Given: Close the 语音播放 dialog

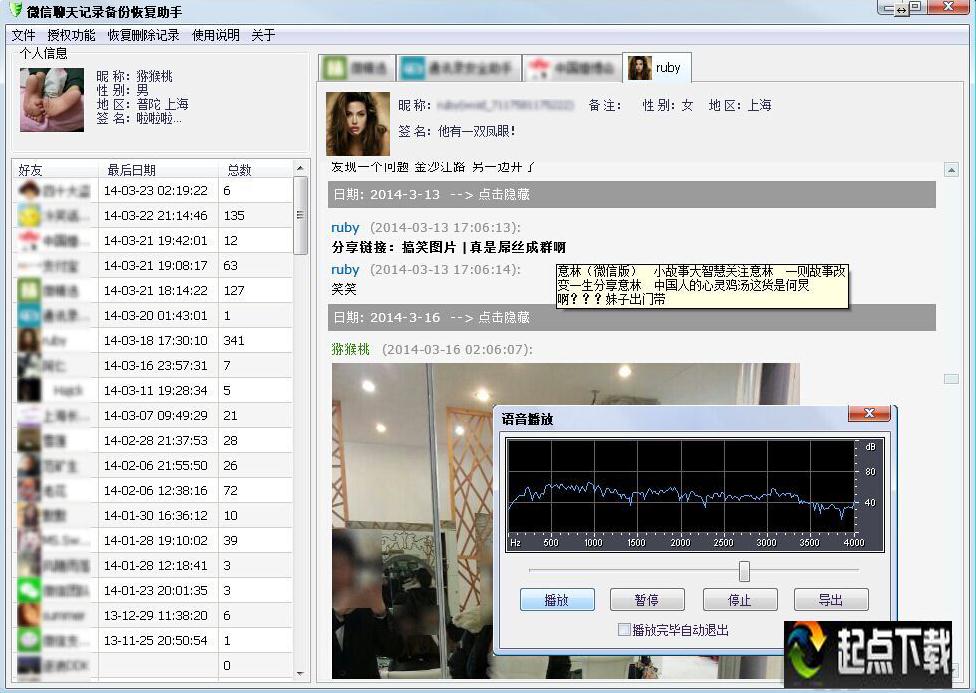Looking at the screenshot, I should [x=870, y=413].
